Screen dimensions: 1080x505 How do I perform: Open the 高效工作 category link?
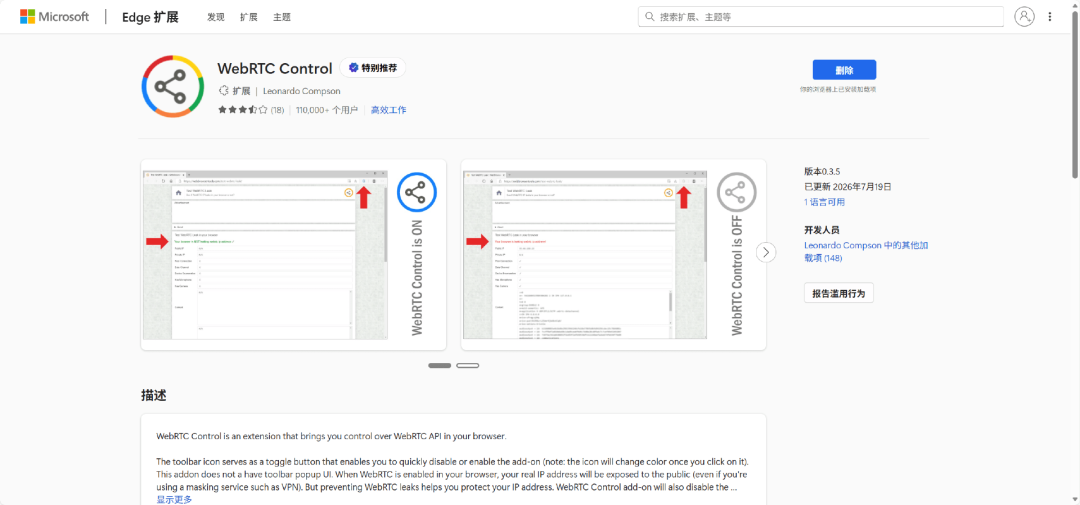coord(388,110)
